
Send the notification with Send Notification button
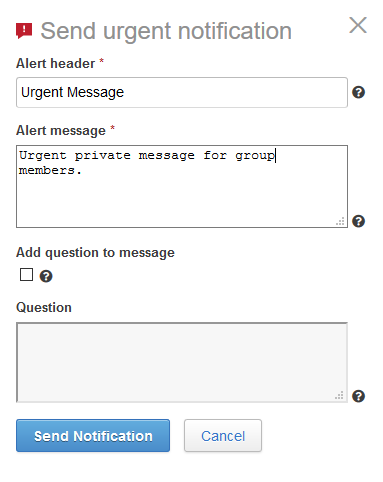point(93,436)
